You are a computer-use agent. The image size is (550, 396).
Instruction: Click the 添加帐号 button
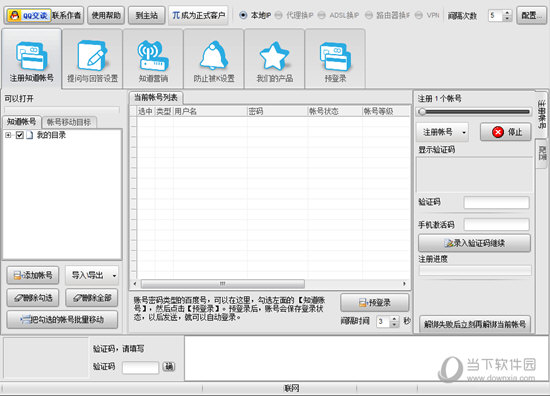click(x=33, y=275)
